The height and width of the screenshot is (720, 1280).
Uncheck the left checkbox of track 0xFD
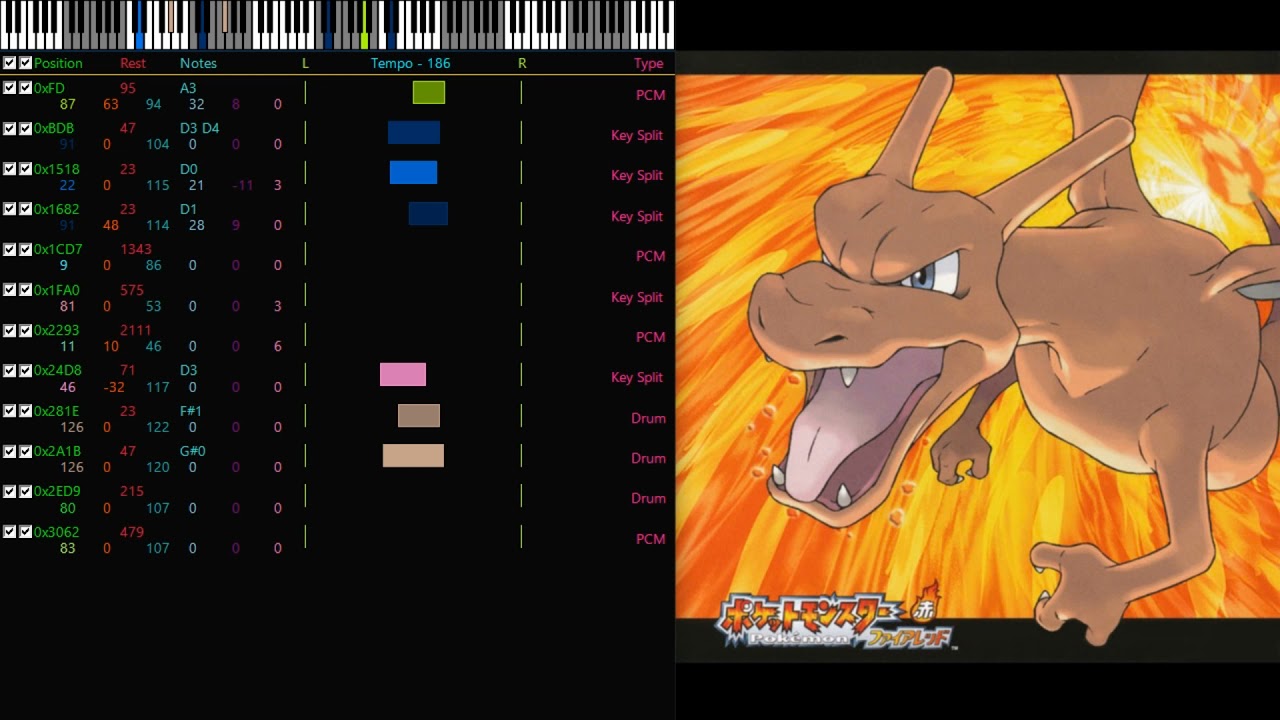[9, 88]
